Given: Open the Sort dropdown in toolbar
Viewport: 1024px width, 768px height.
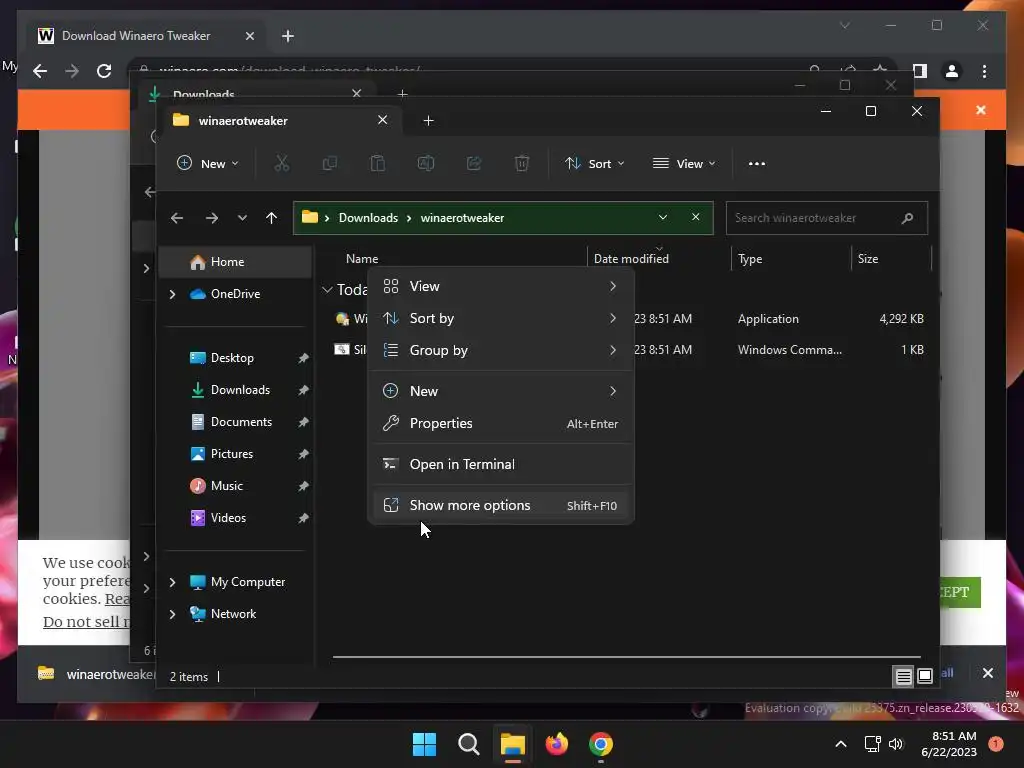Looking at the screenshot, I should click(595, 163).
